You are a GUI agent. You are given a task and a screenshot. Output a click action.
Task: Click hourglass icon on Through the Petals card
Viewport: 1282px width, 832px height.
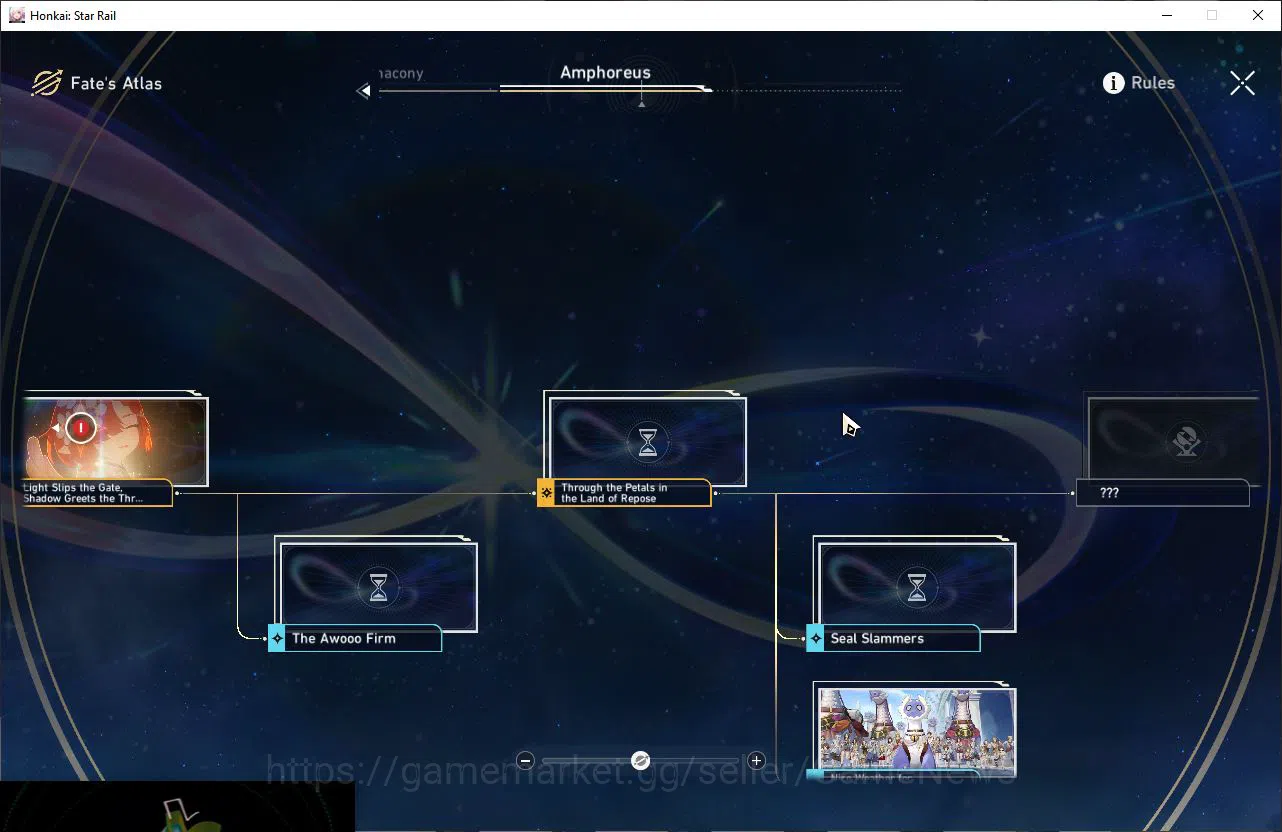[649, 442]
